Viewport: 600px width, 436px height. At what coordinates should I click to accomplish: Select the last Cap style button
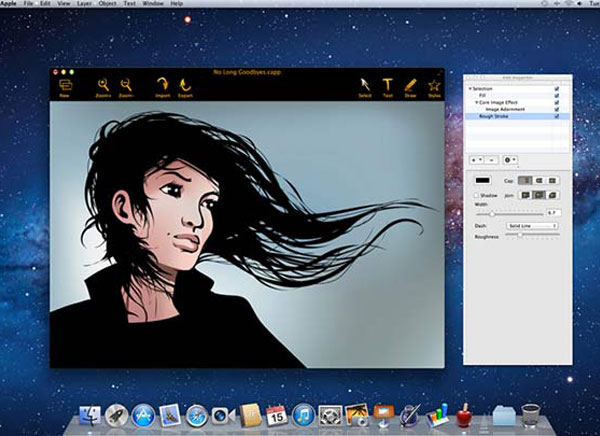tap(553, 180)
